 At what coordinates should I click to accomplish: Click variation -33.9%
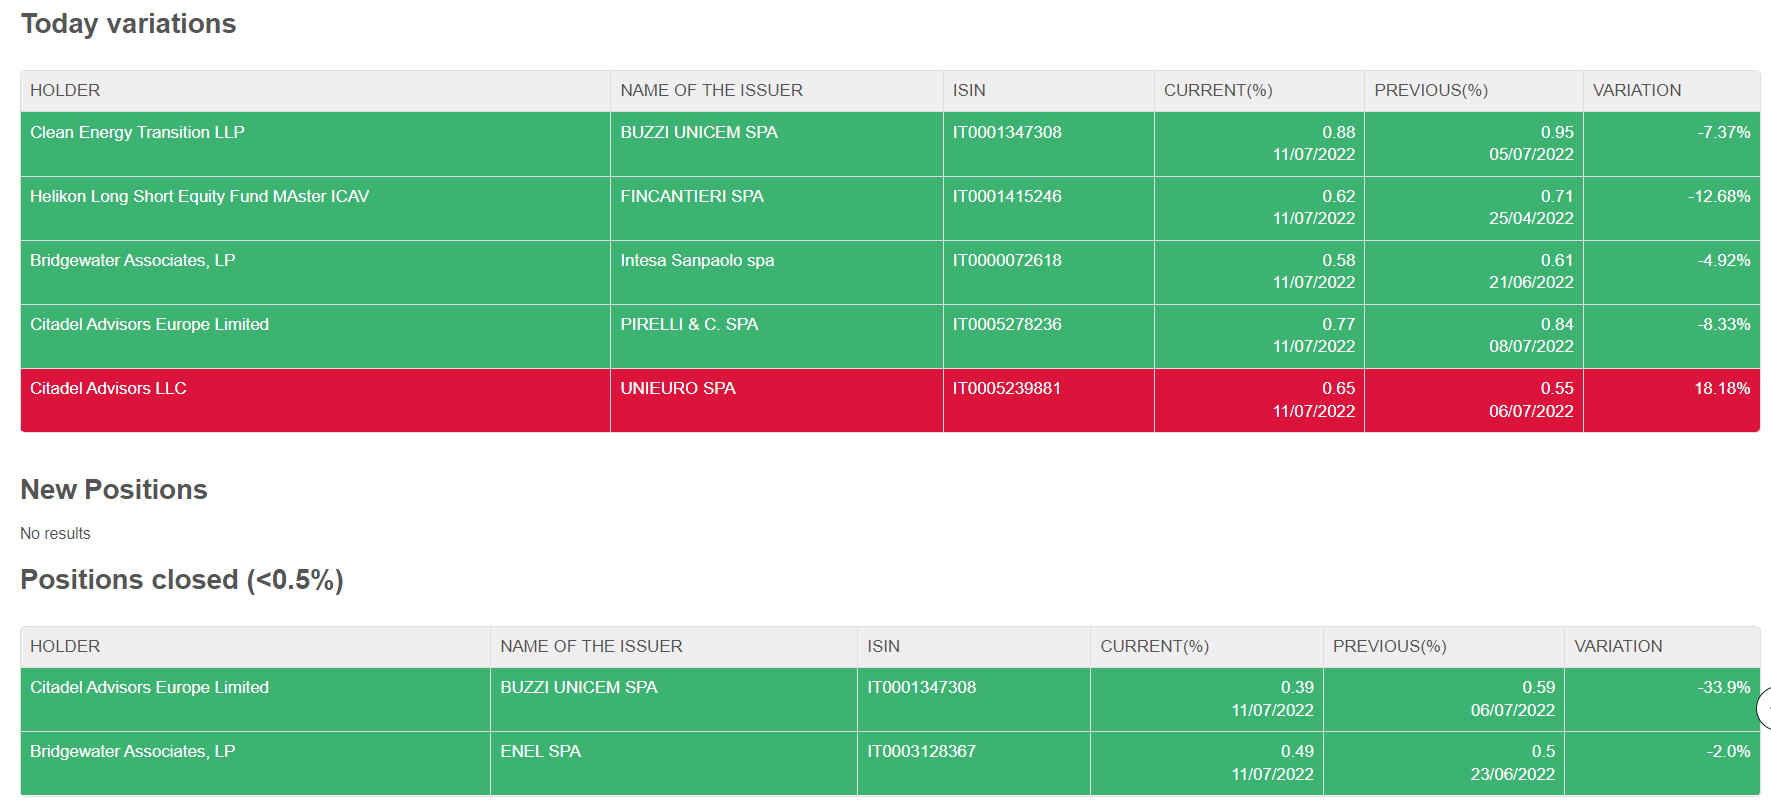(x=1723, y=687)
